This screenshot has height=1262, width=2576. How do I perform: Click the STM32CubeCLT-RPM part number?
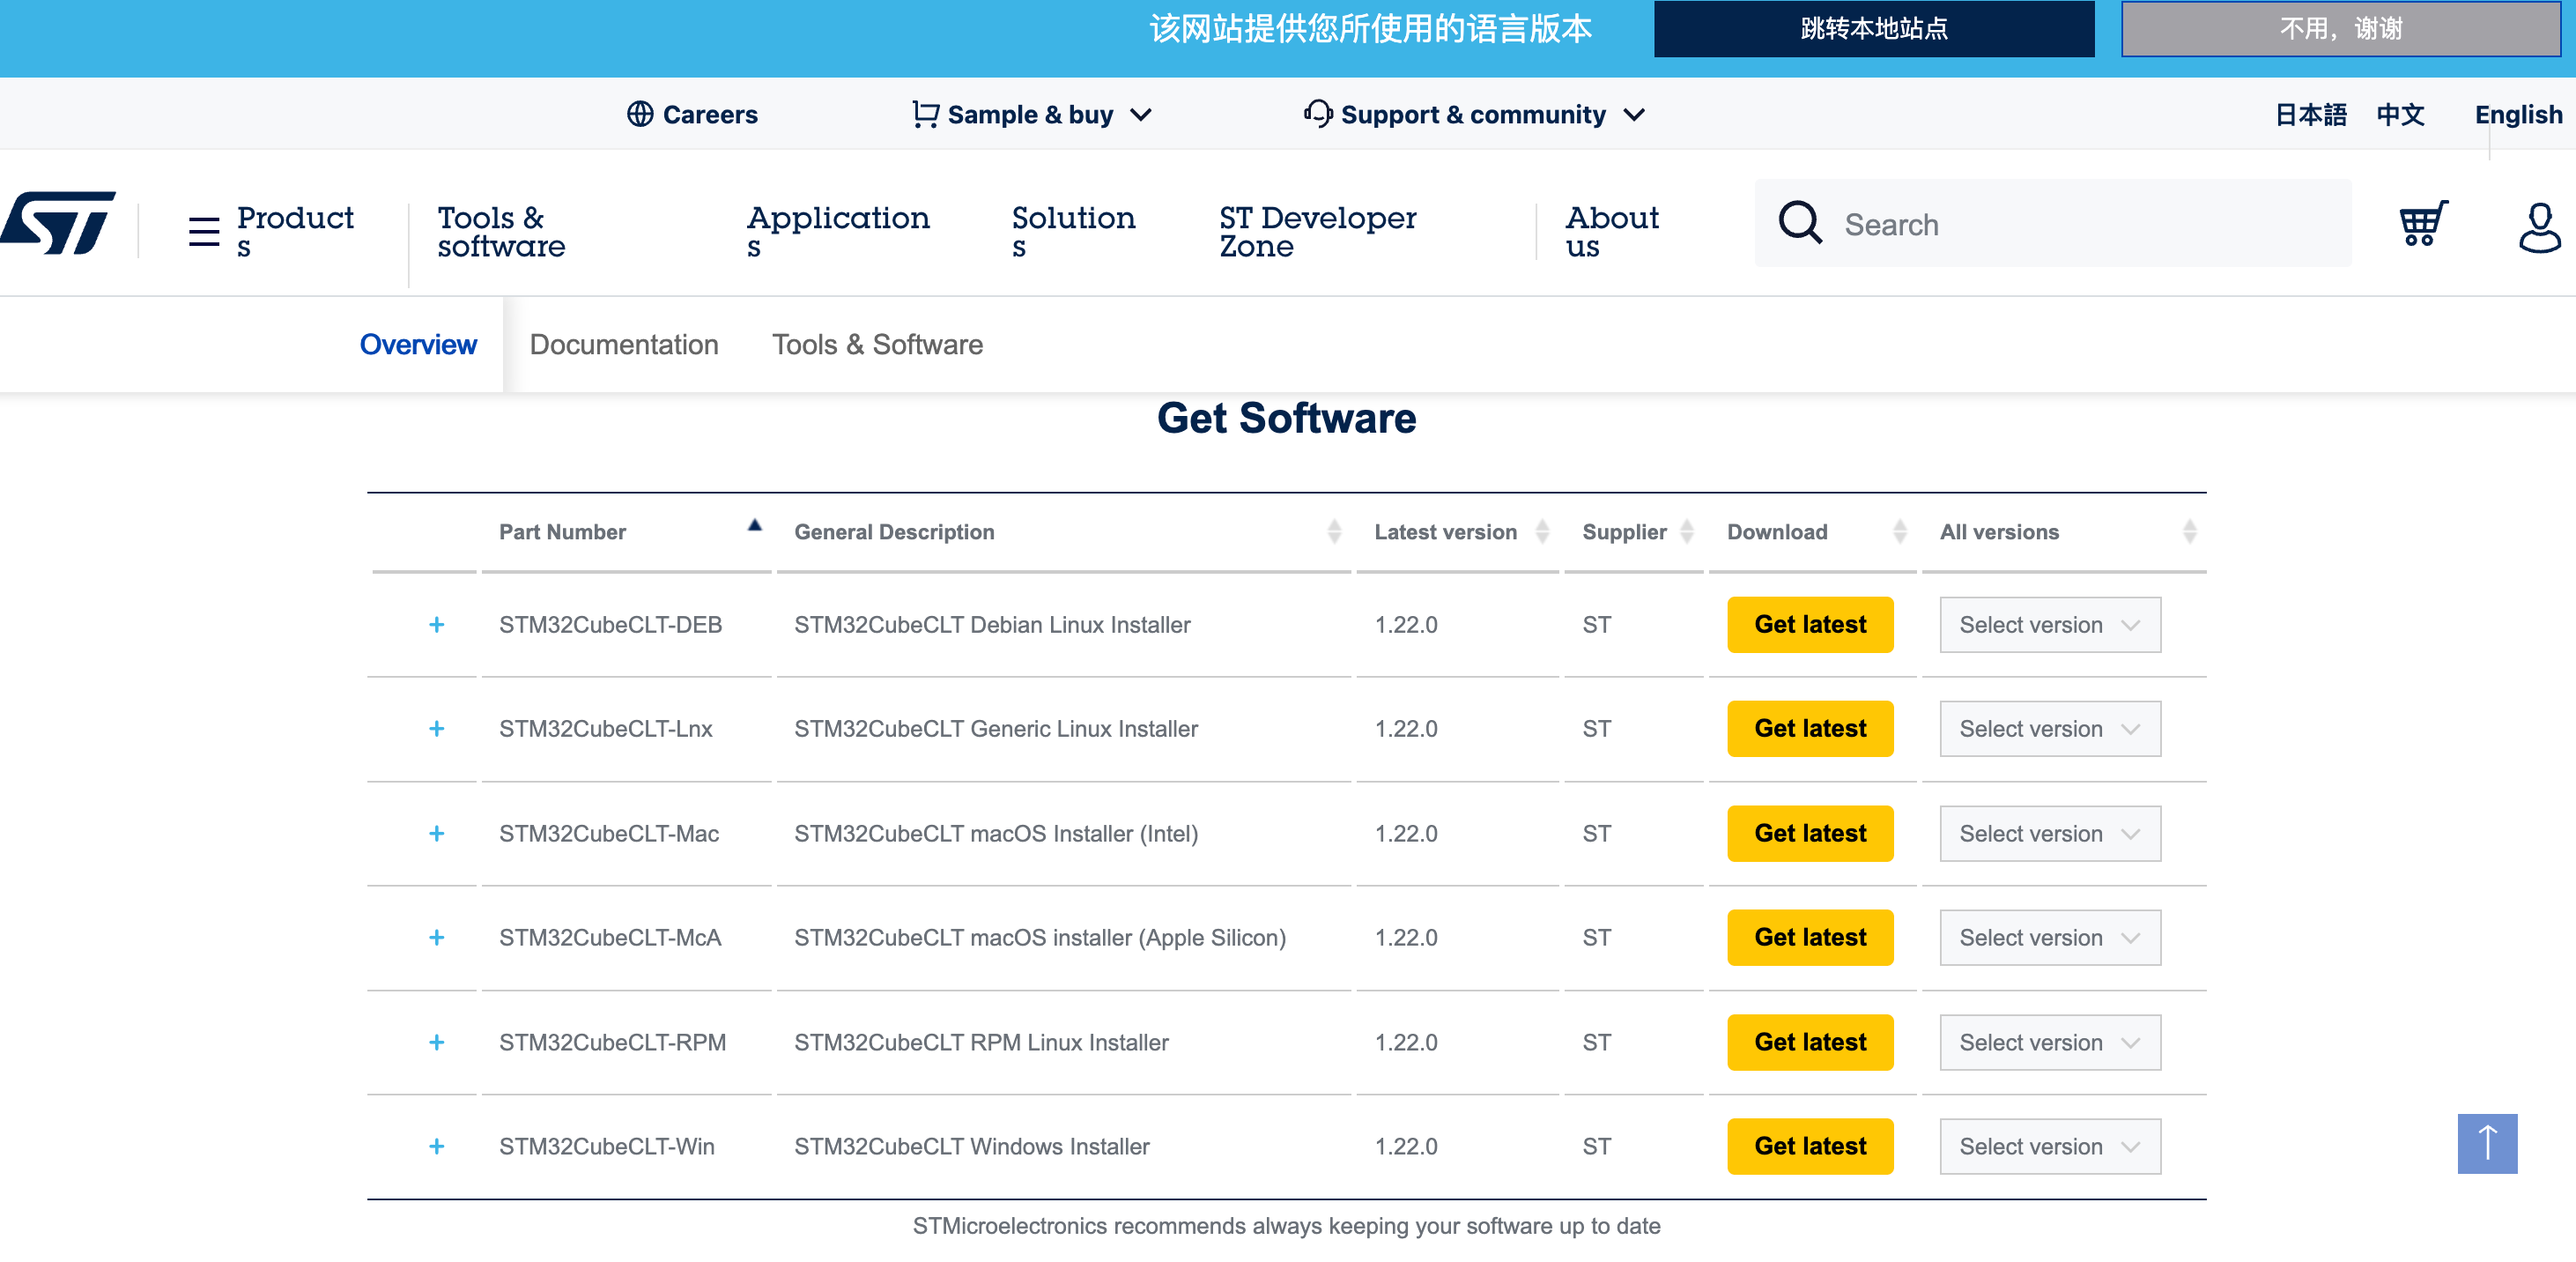coord(612,1042)
